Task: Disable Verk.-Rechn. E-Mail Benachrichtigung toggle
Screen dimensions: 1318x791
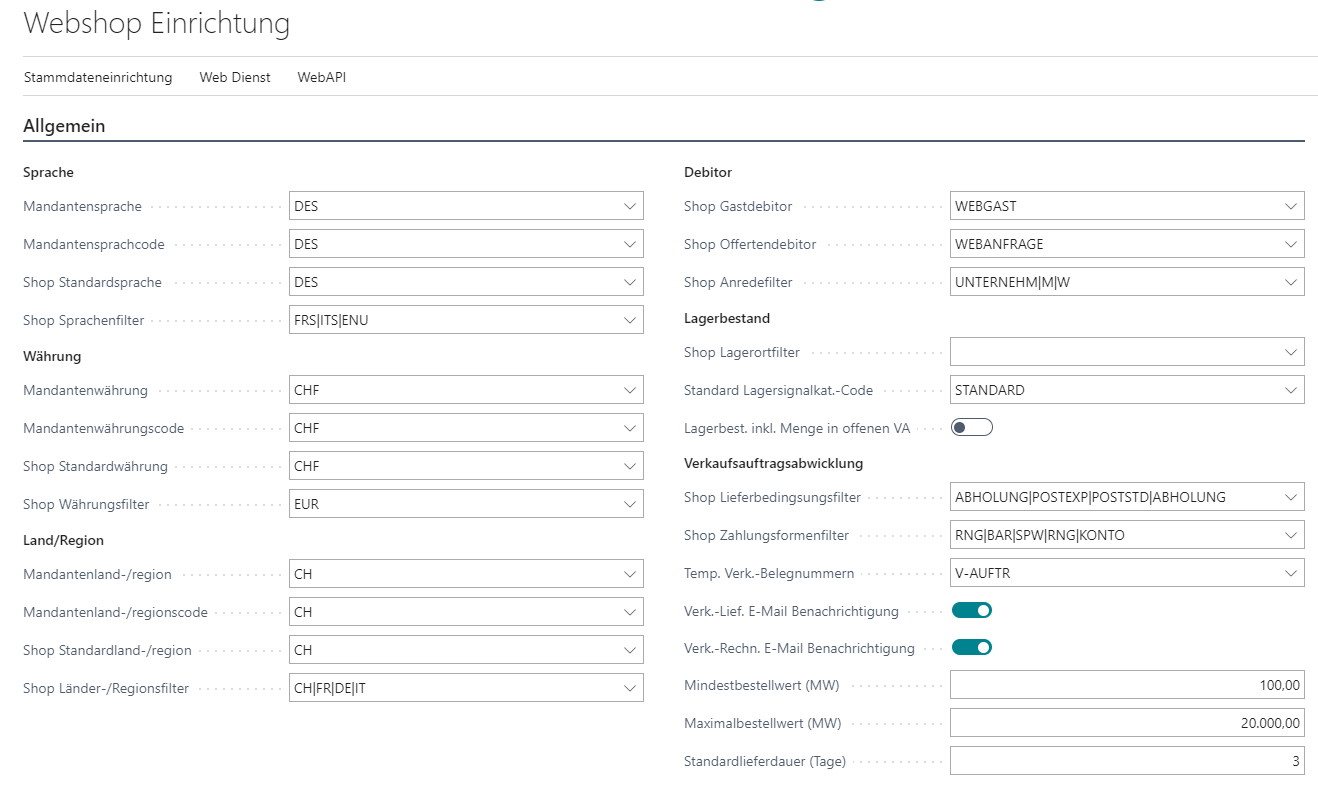Action: point(971,647)
